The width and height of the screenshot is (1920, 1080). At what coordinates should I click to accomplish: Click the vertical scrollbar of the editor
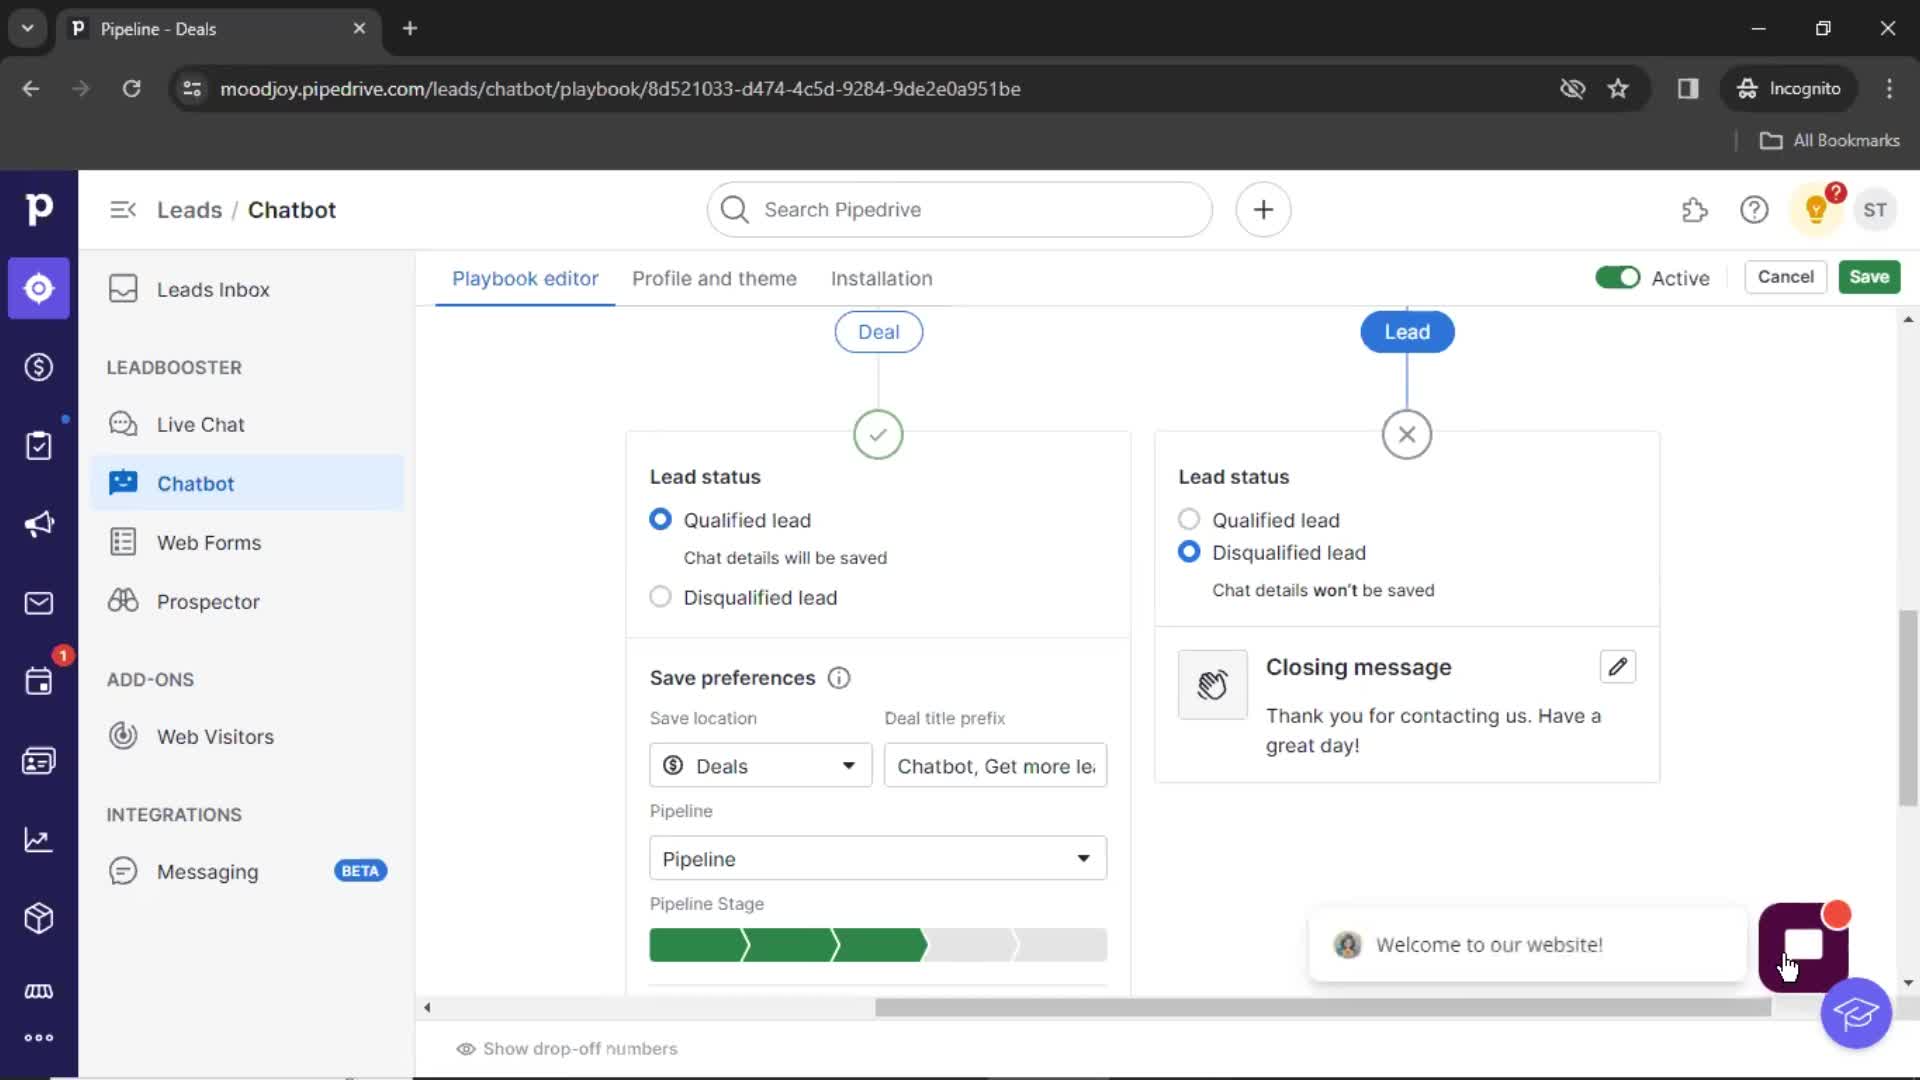[x=1908, y=708]
